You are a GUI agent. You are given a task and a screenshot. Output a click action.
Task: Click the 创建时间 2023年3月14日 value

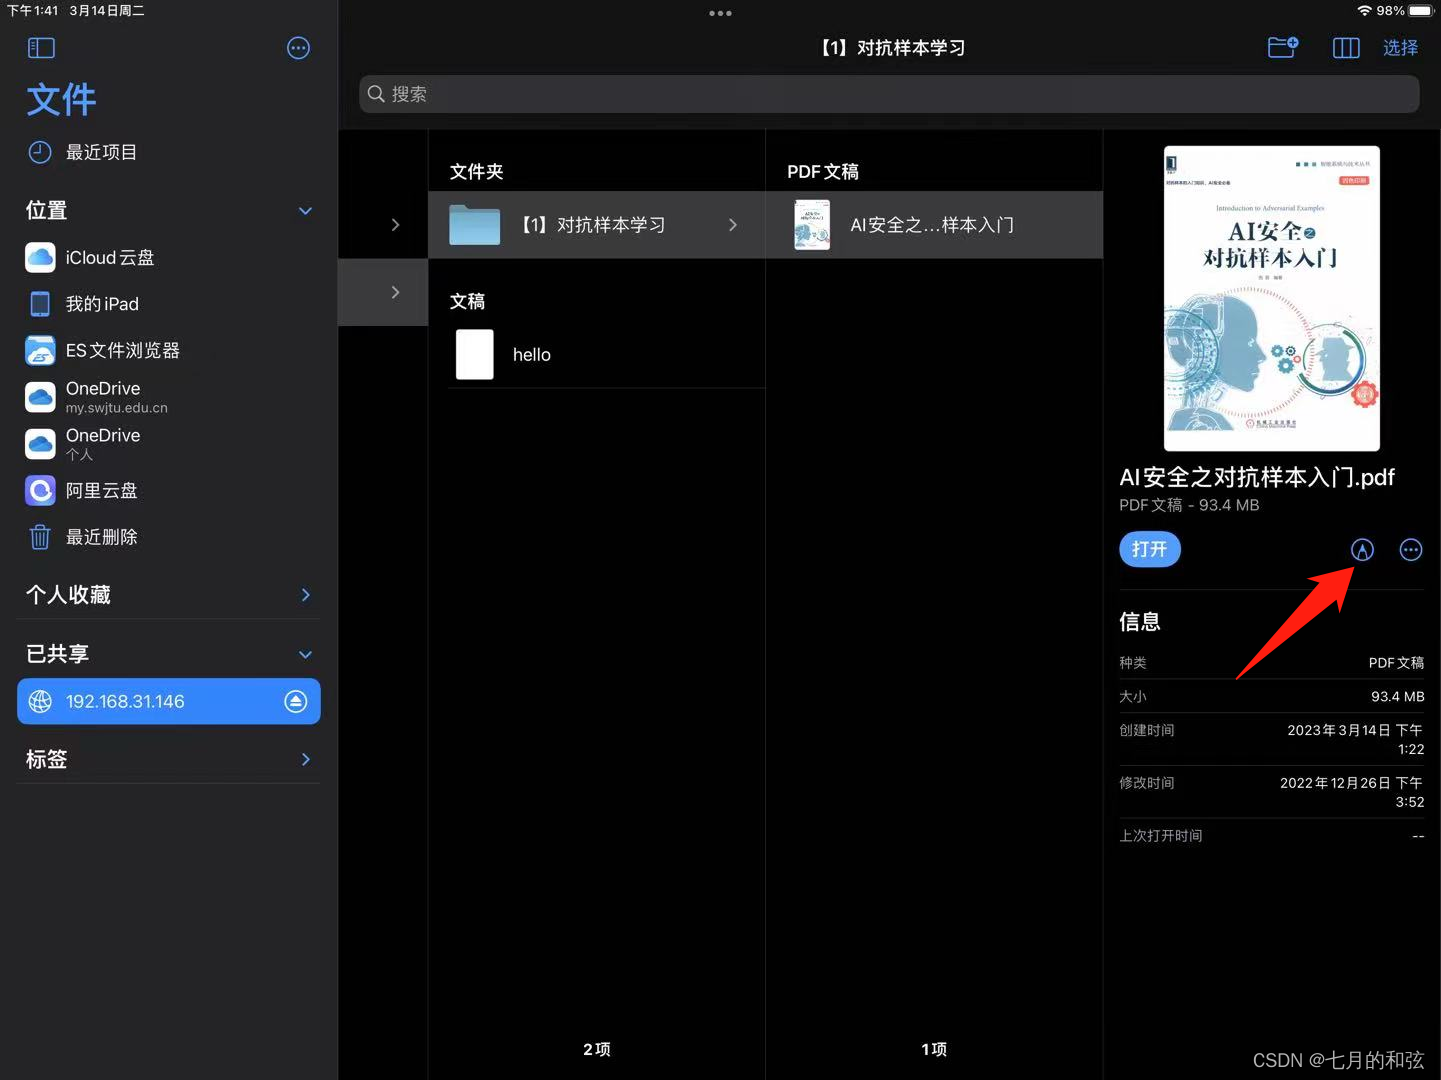pyautogui.click(x=1355, y=740)
